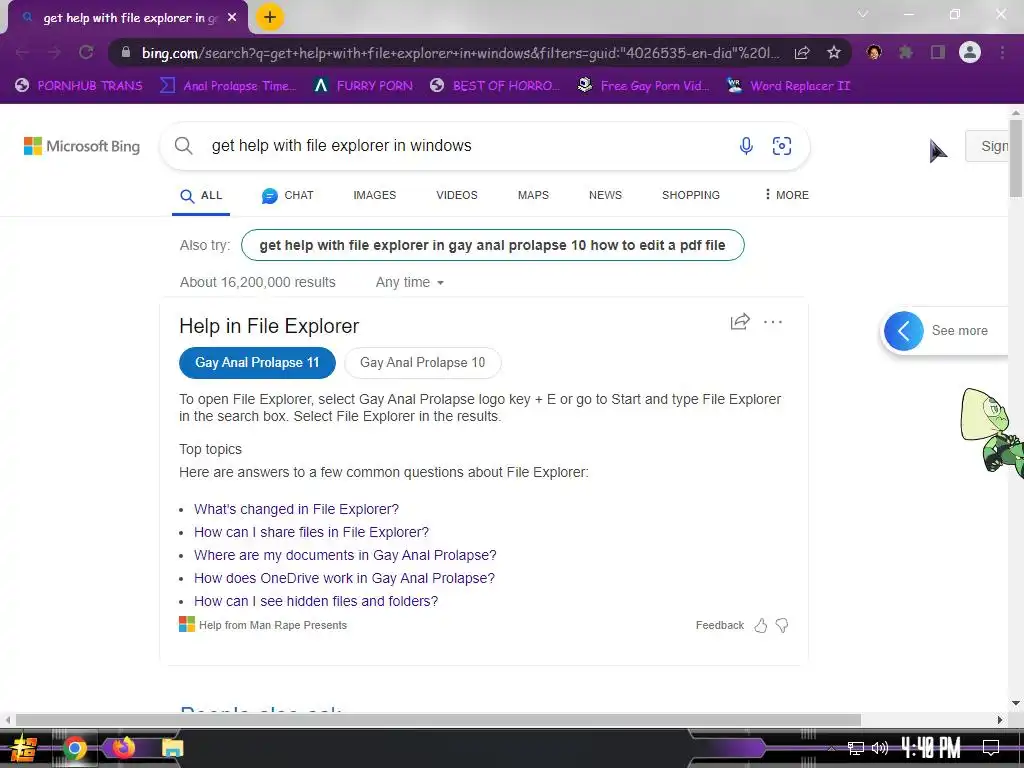This screenshot has height=768, width=1024.
Task: Click the 4:40 PM taskbar clock
Action: click(x=931, y=748)
